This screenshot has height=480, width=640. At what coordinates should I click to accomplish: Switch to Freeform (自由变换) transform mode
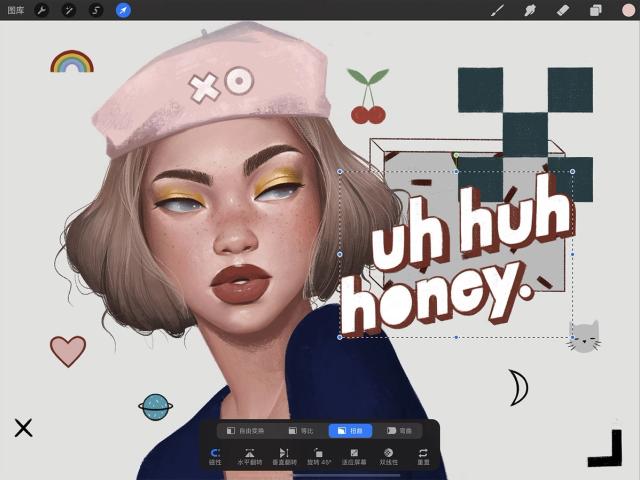click(246, 431)
